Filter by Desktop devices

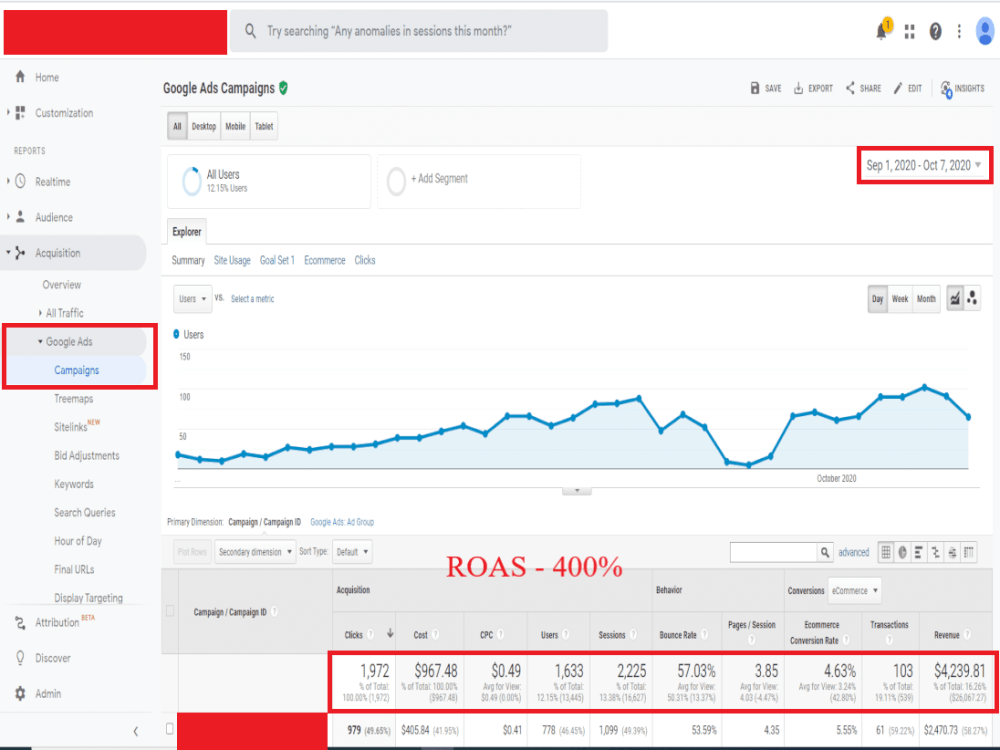click(x=203, y=126)
